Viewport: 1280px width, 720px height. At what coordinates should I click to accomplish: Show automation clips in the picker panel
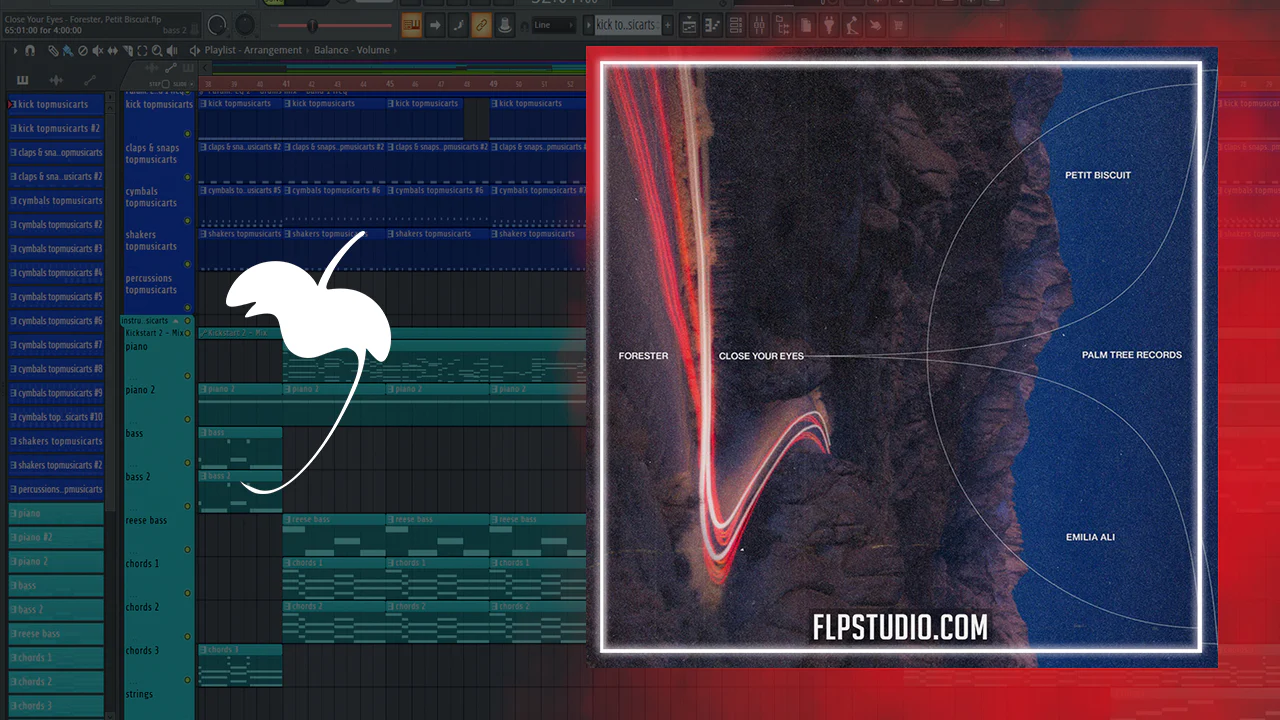tap(90, 80)
